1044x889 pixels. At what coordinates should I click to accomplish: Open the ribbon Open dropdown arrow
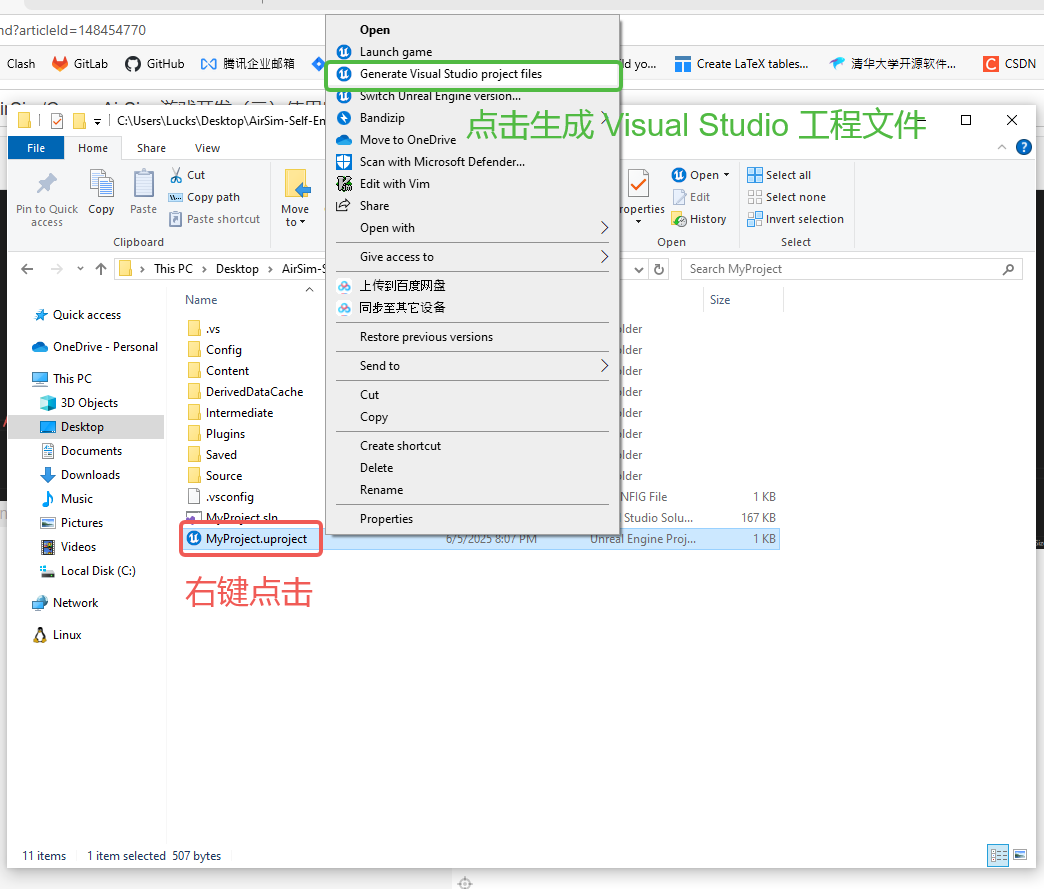(x=726, y=175)
